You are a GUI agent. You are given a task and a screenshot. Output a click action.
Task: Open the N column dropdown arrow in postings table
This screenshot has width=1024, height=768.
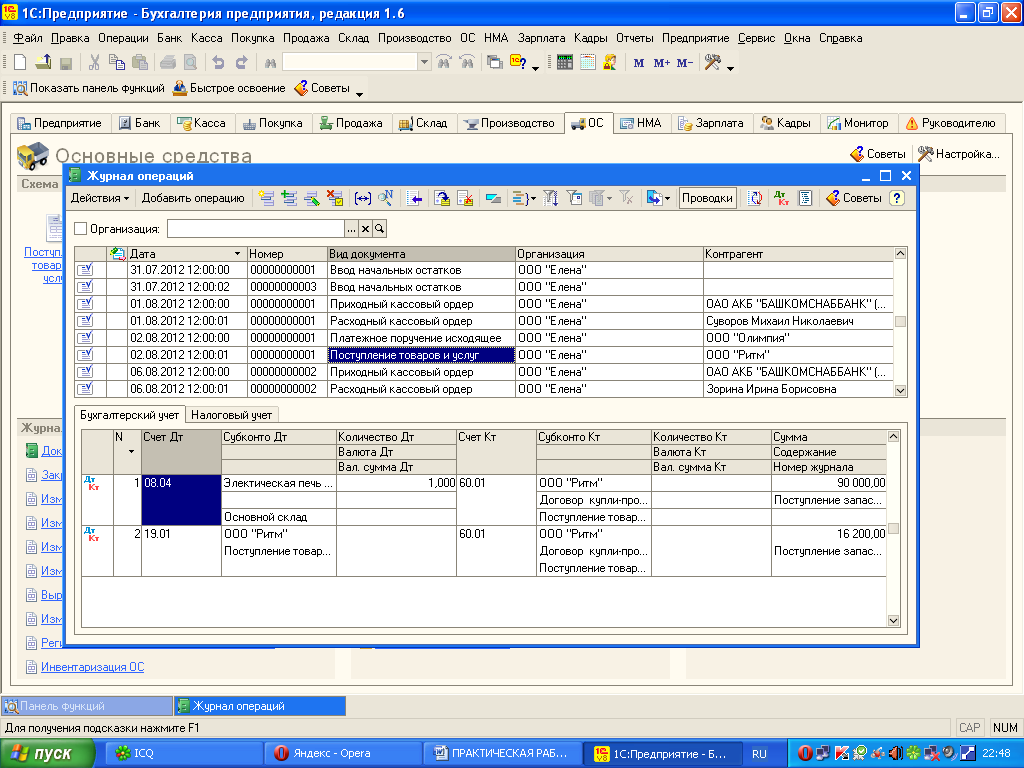click(x=131, y=451)
